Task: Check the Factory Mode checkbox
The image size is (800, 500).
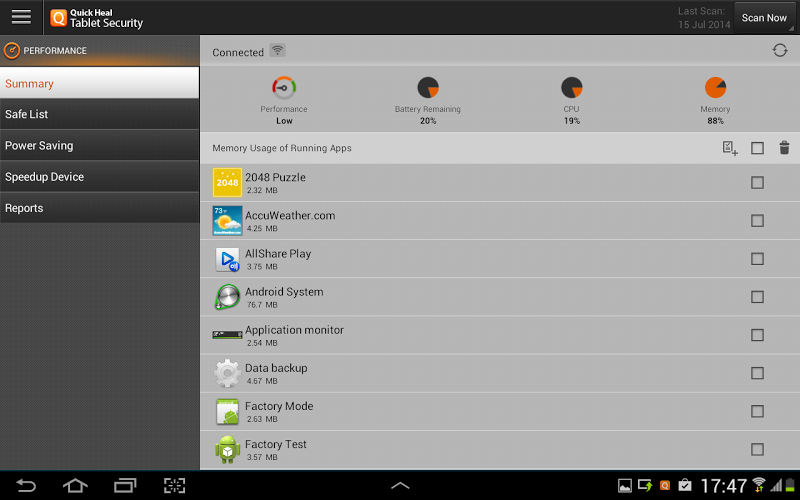Action: tap(757, 411)
